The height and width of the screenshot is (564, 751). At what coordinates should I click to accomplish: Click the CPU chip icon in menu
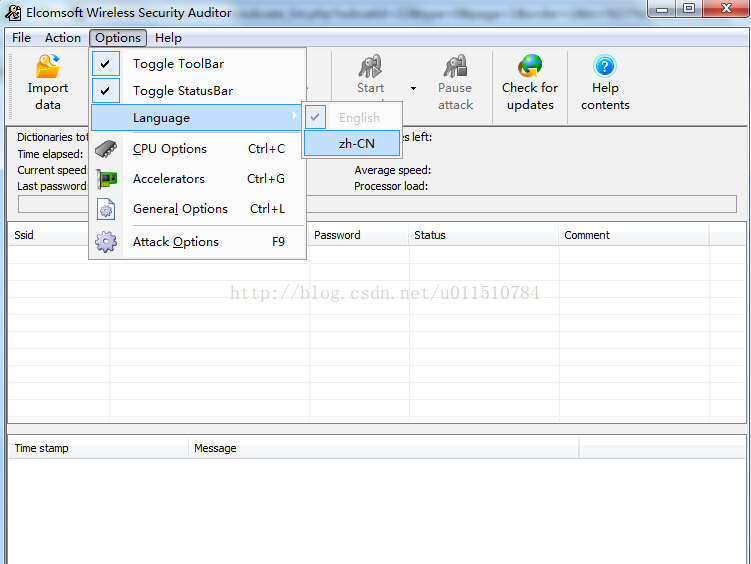pos(106,149)
